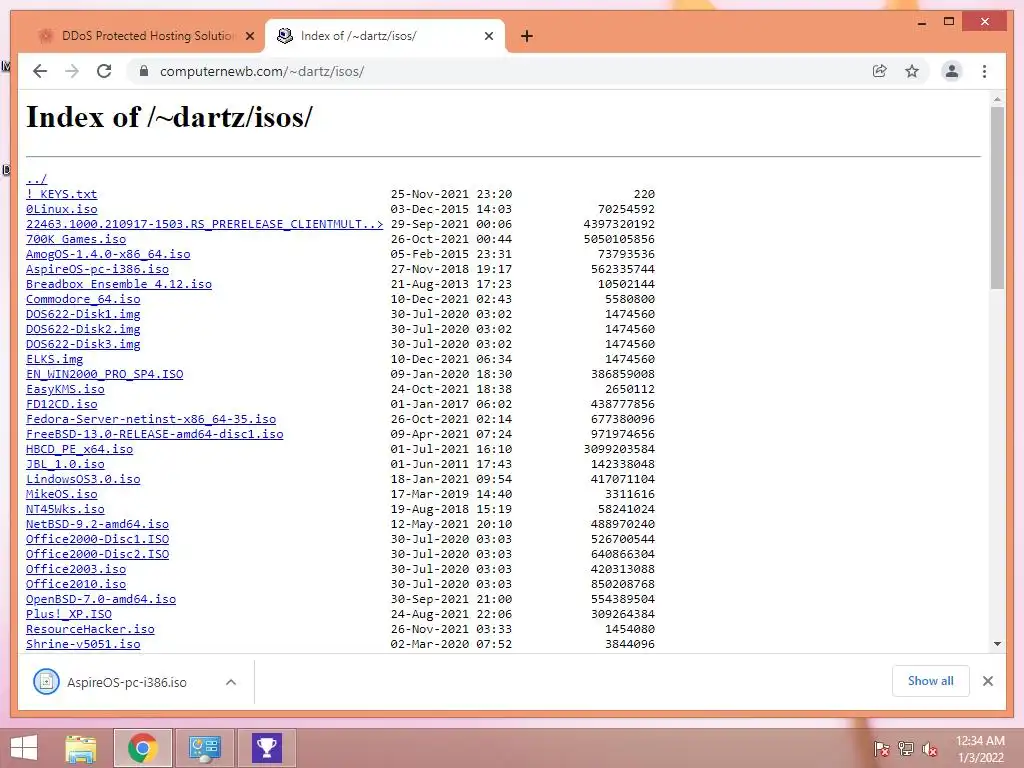Share this page using the share icon
This screenshot has height=768, width=1024.
(880, 71)
